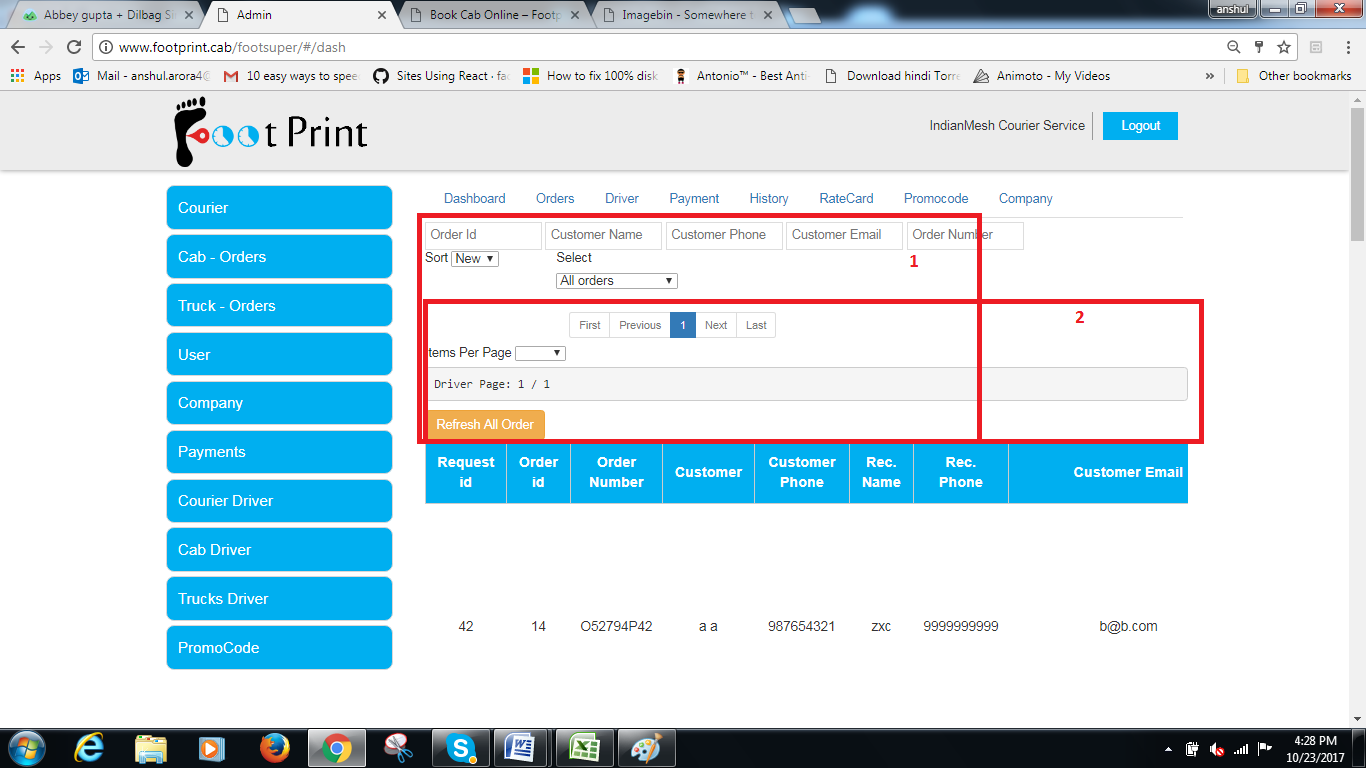Launch Internet Explorer from the taskbar
The height and width of the screenshot is (768, 1366).
90,748
